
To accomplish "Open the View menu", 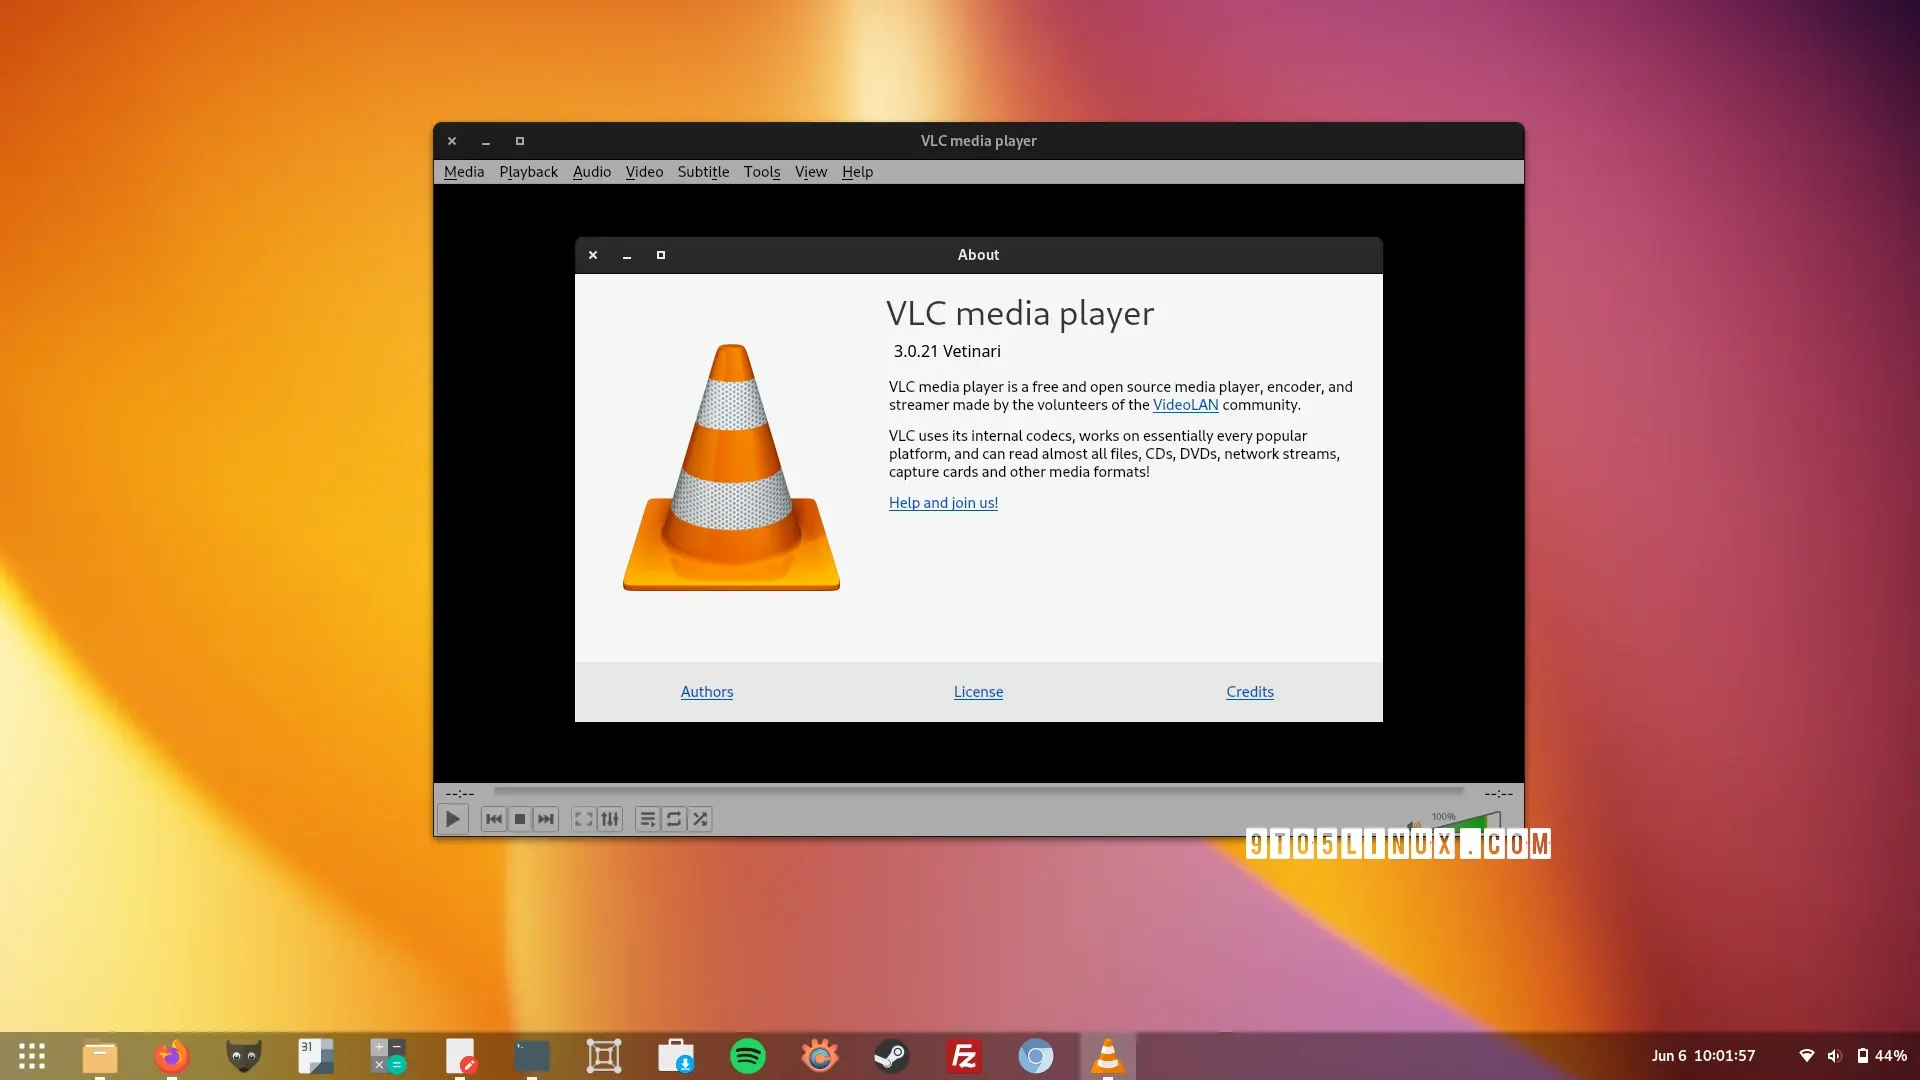I will coord(811,172).
